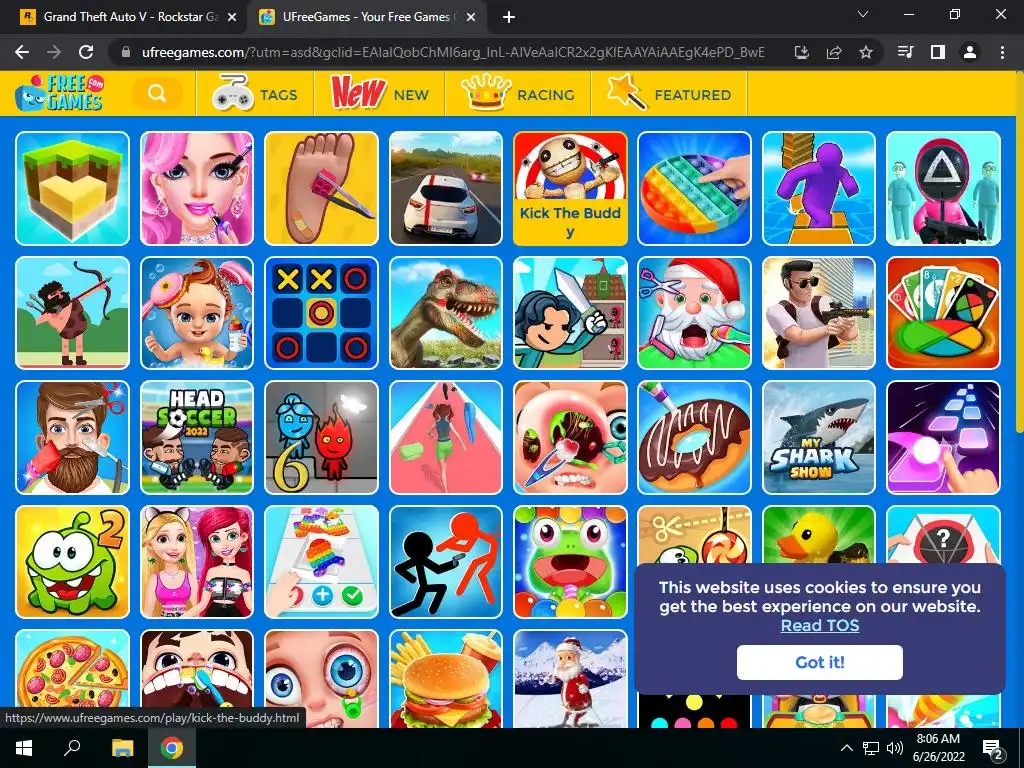Open the TAGS gamepad menu
The height and width of the screenshot is (768, 1024).
[255, 94]
